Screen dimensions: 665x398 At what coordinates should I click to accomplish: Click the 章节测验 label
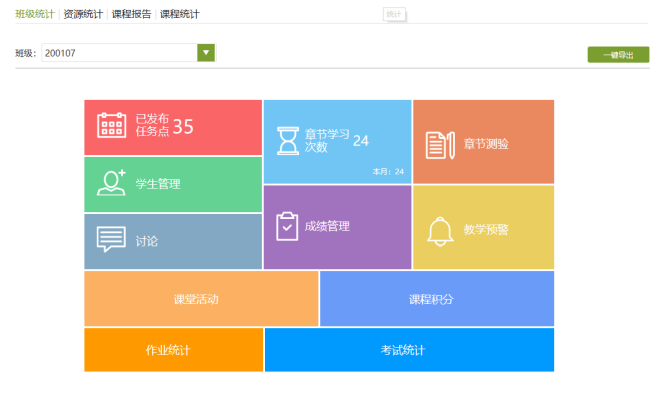tap(486, 144)
